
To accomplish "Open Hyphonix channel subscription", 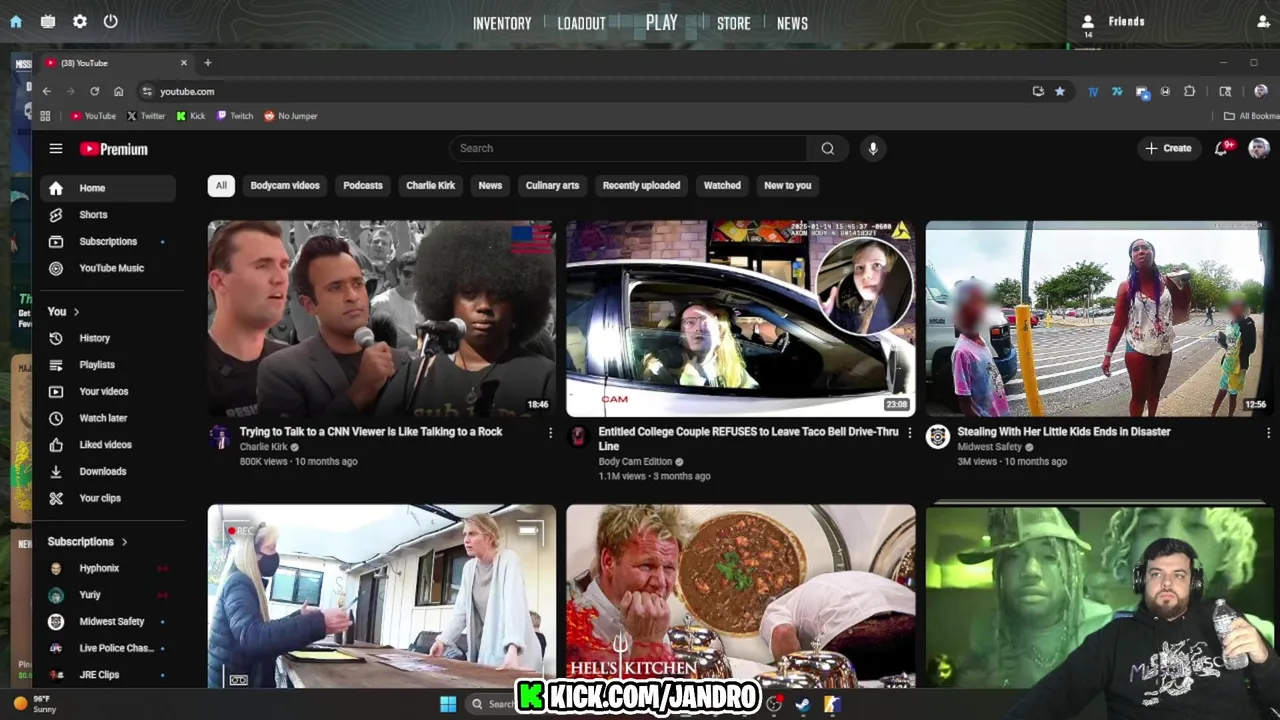I will pos(108,568).
